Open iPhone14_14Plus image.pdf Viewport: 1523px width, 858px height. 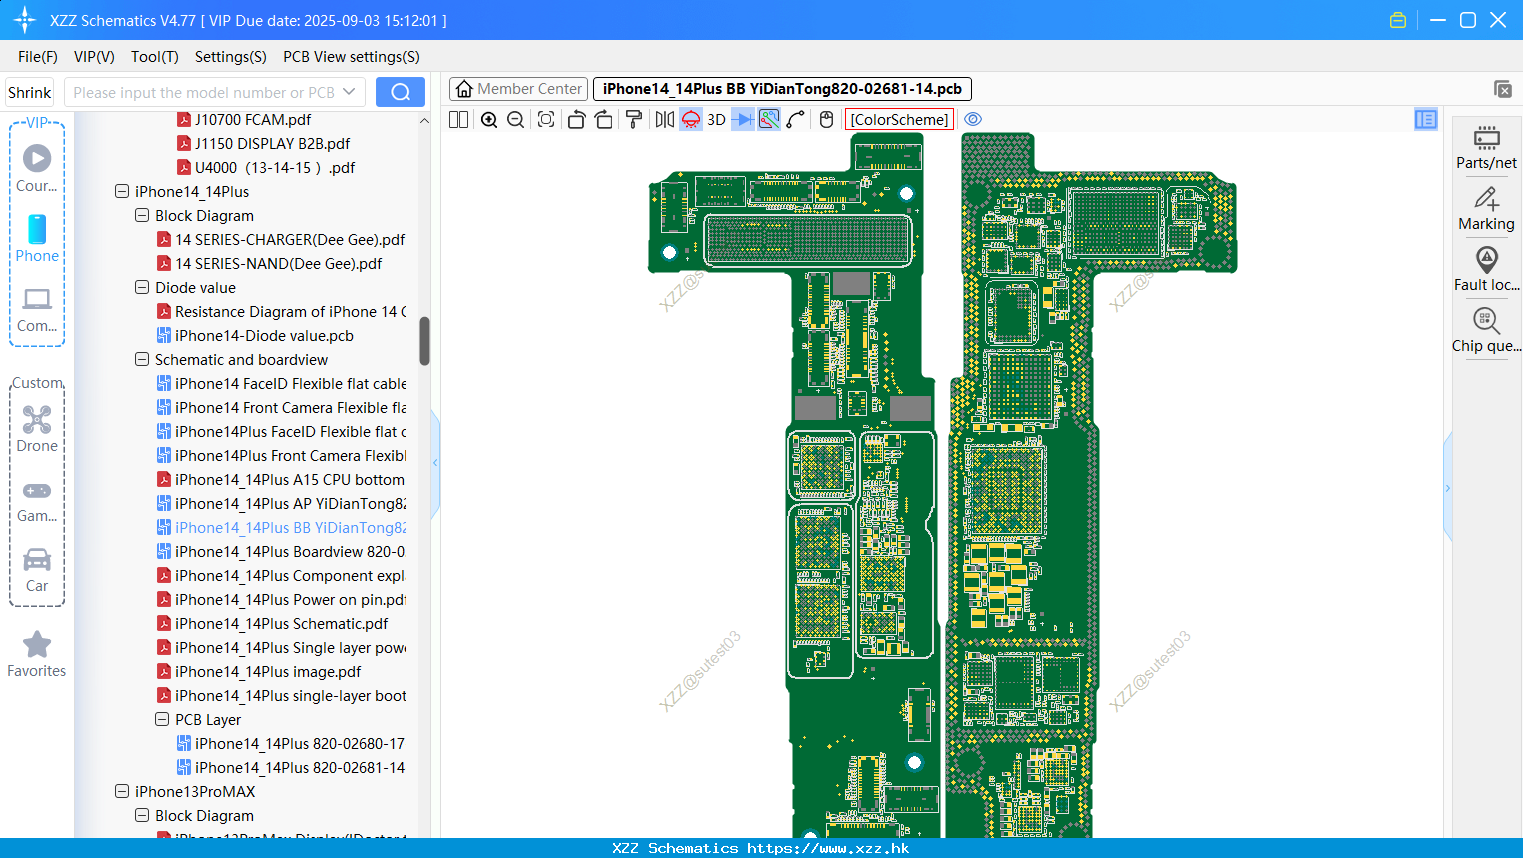coord(259,672)
